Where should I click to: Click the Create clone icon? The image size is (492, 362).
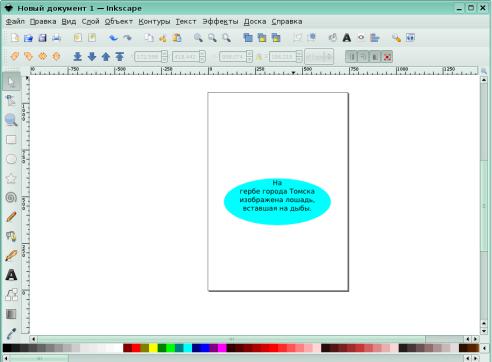(262, 38)
